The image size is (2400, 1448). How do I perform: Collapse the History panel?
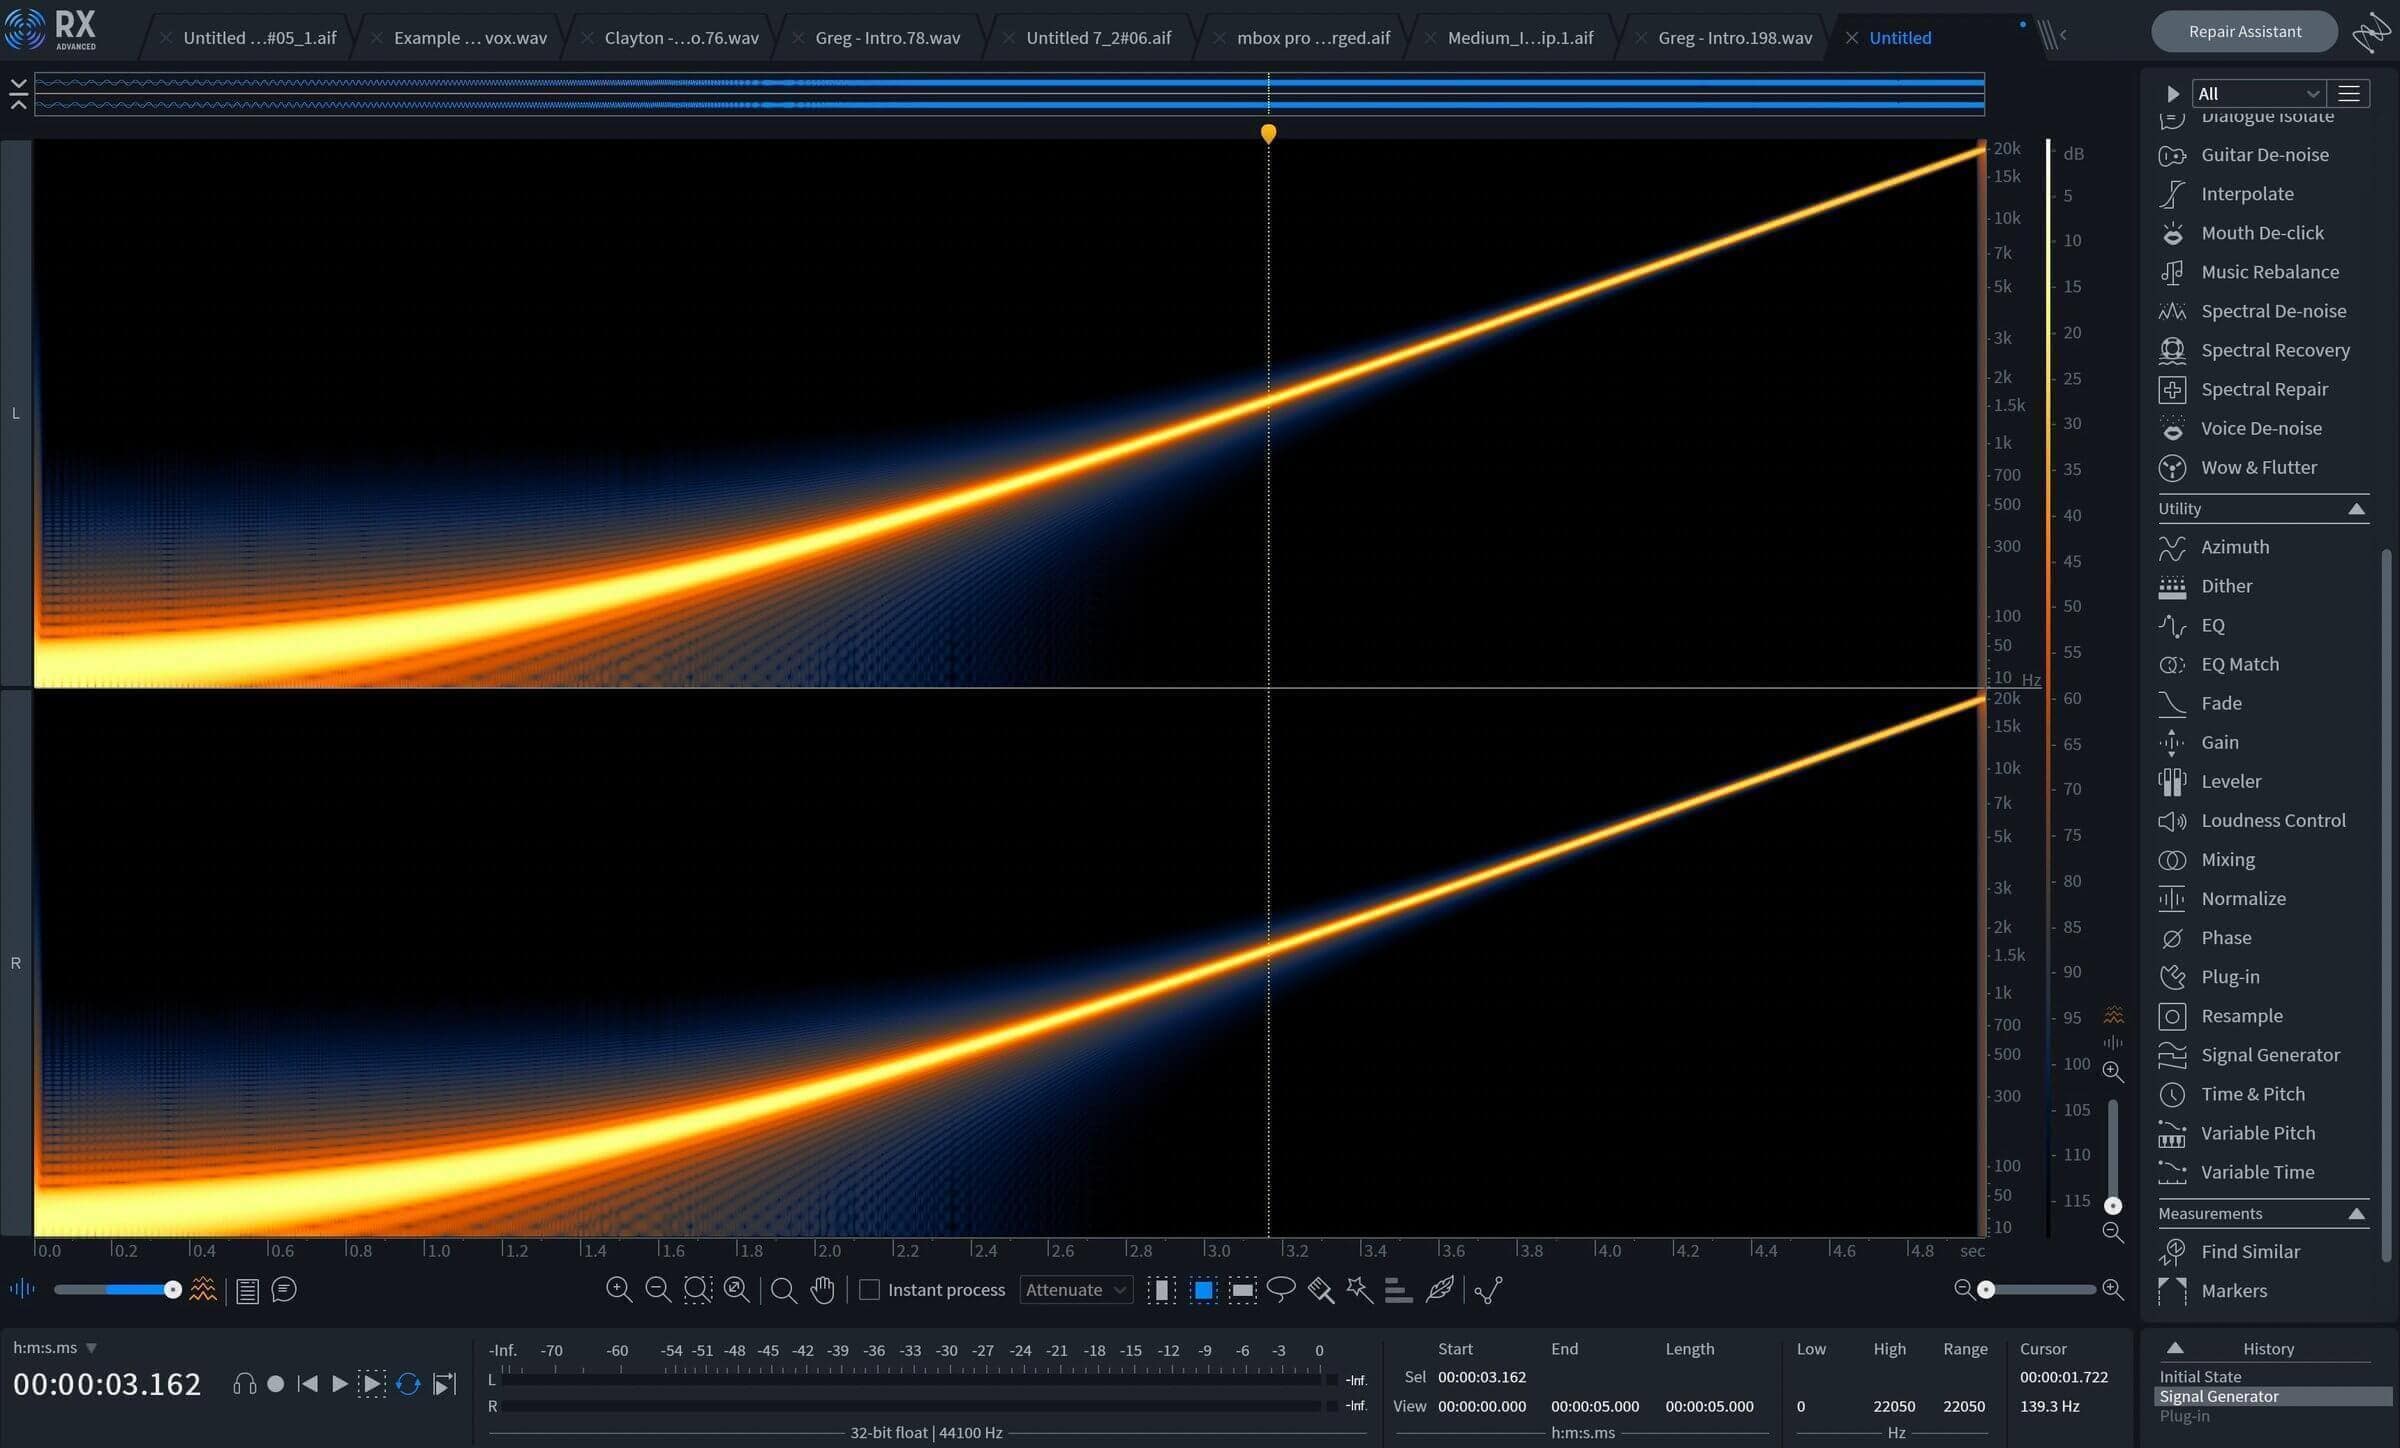[x=2175, y=1348]
